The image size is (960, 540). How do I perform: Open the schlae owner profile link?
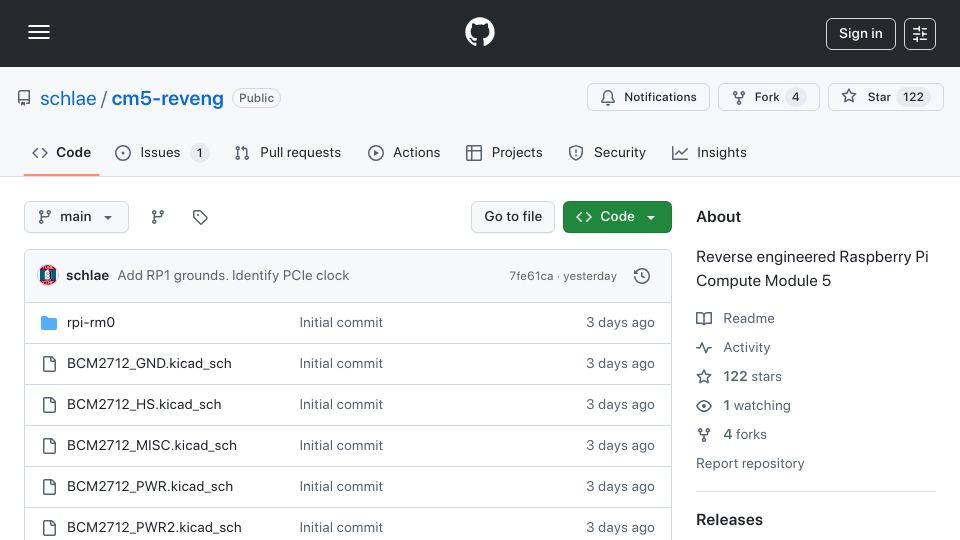tap(68, 98)
